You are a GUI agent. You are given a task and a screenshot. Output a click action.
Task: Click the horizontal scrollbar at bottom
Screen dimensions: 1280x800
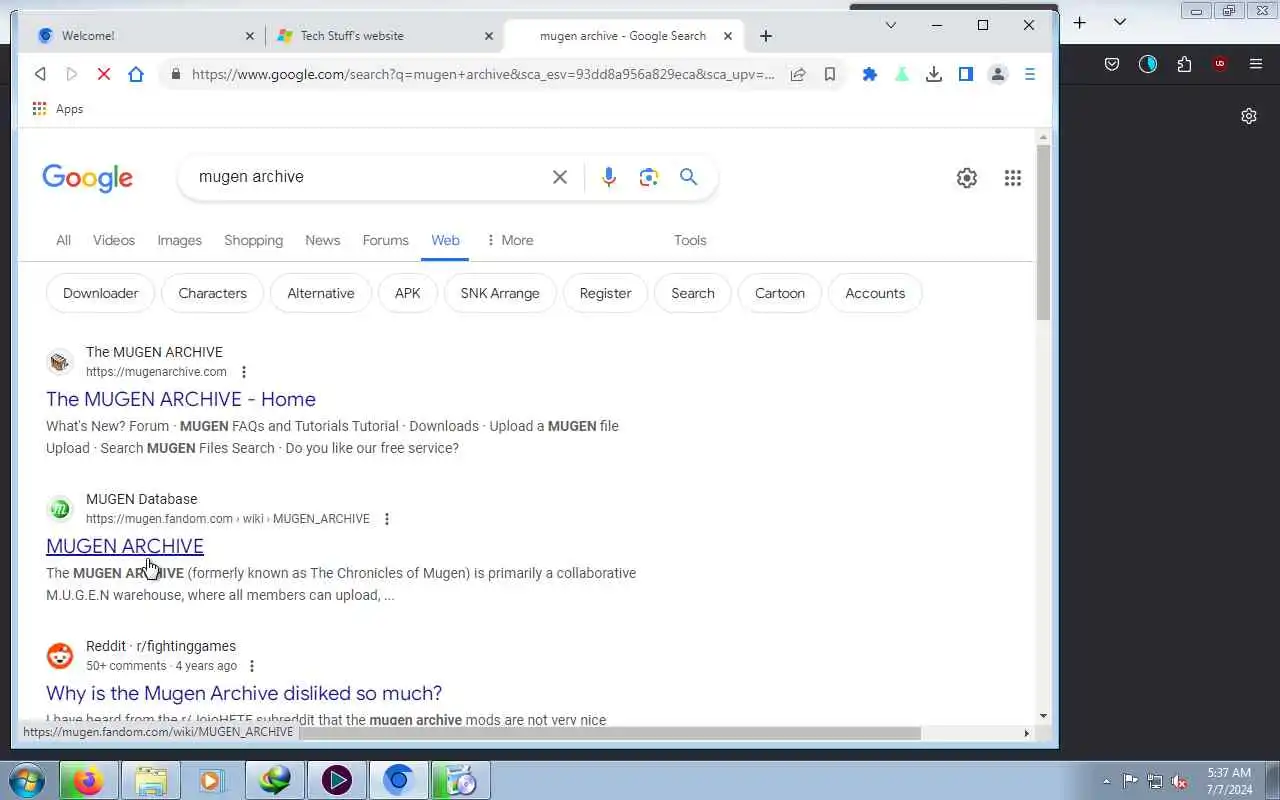[610, 733]
